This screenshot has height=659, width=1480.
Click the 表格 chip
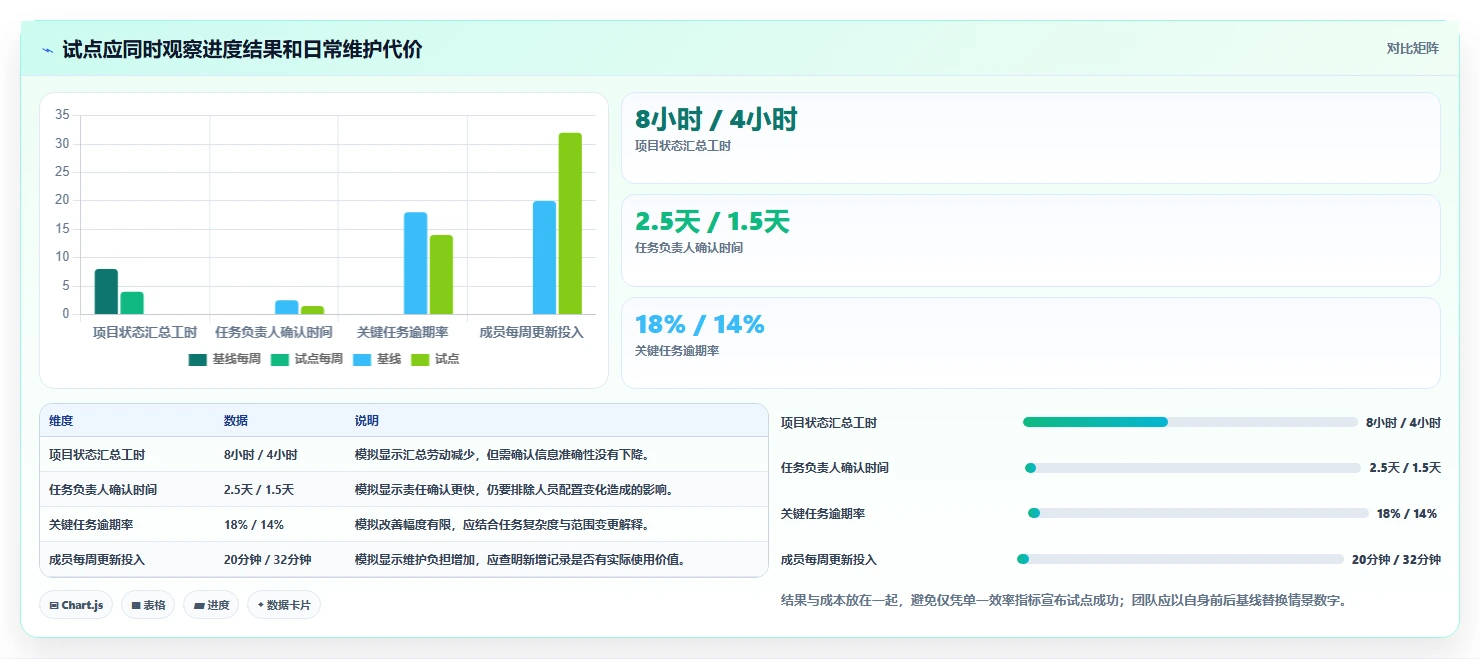[x=148, y=605]
